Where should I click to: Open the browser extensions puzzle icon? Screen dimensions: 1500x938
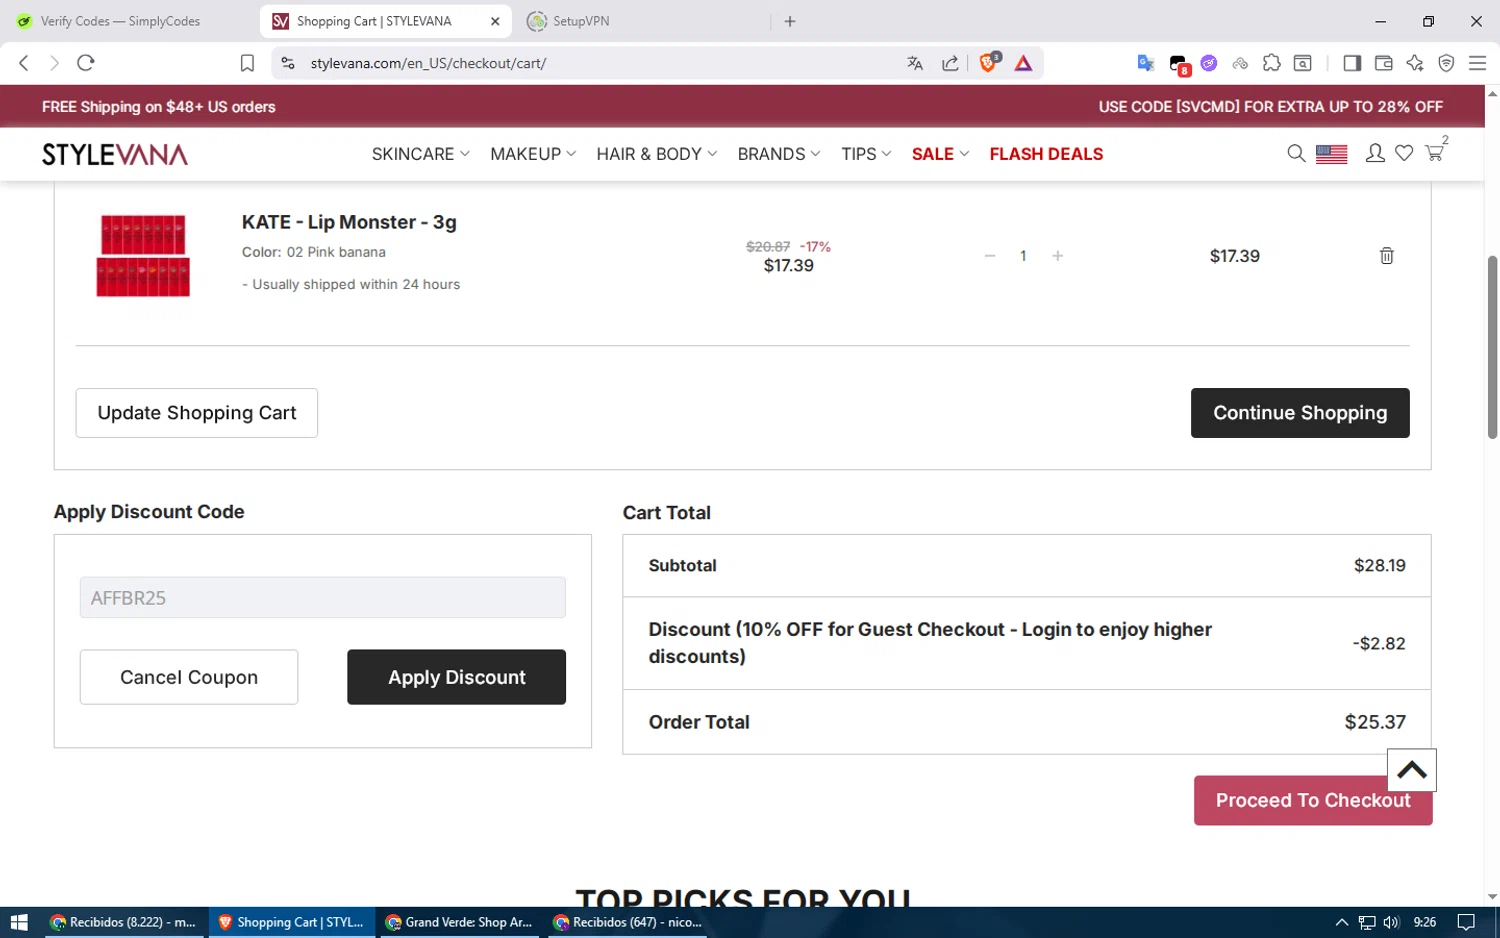(x=1272, y=63)
